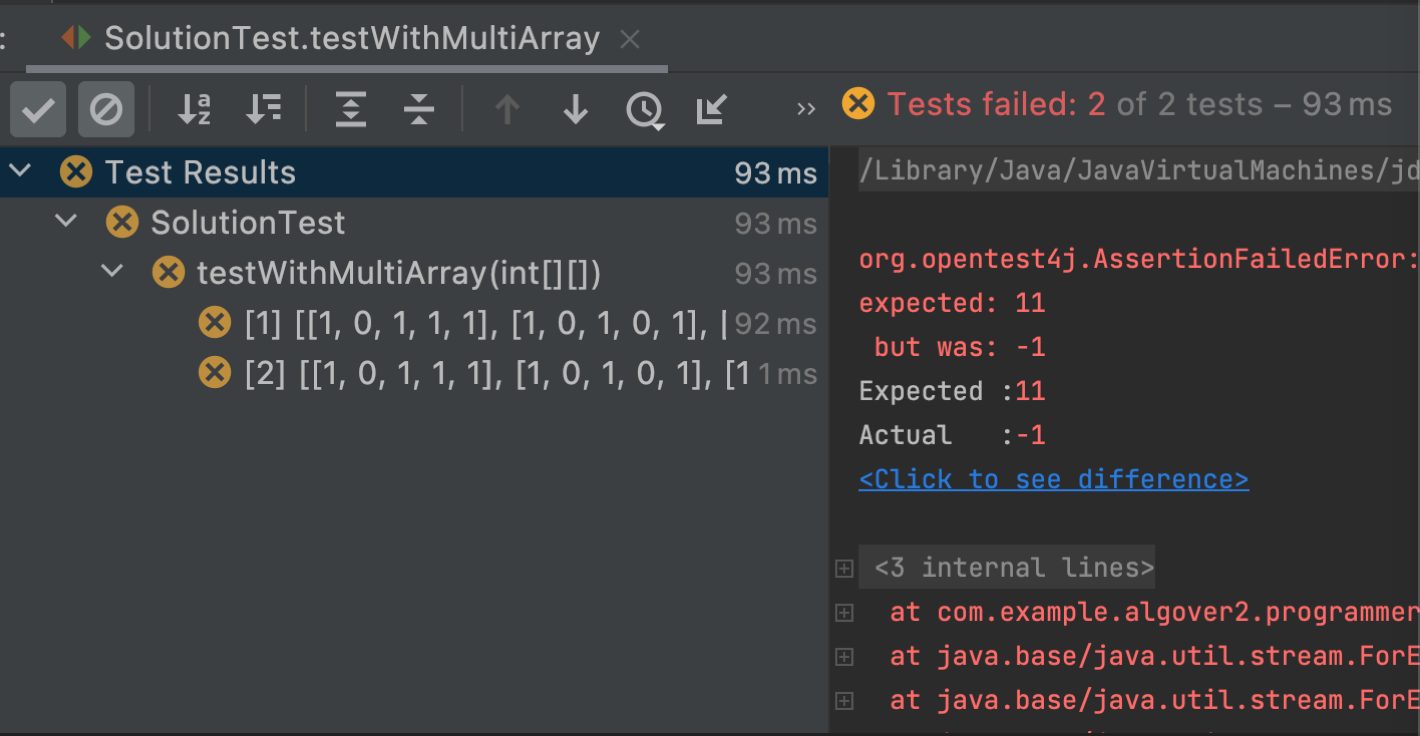Expand all test nodes
The image size is (1420, 736).
[350, 109]
